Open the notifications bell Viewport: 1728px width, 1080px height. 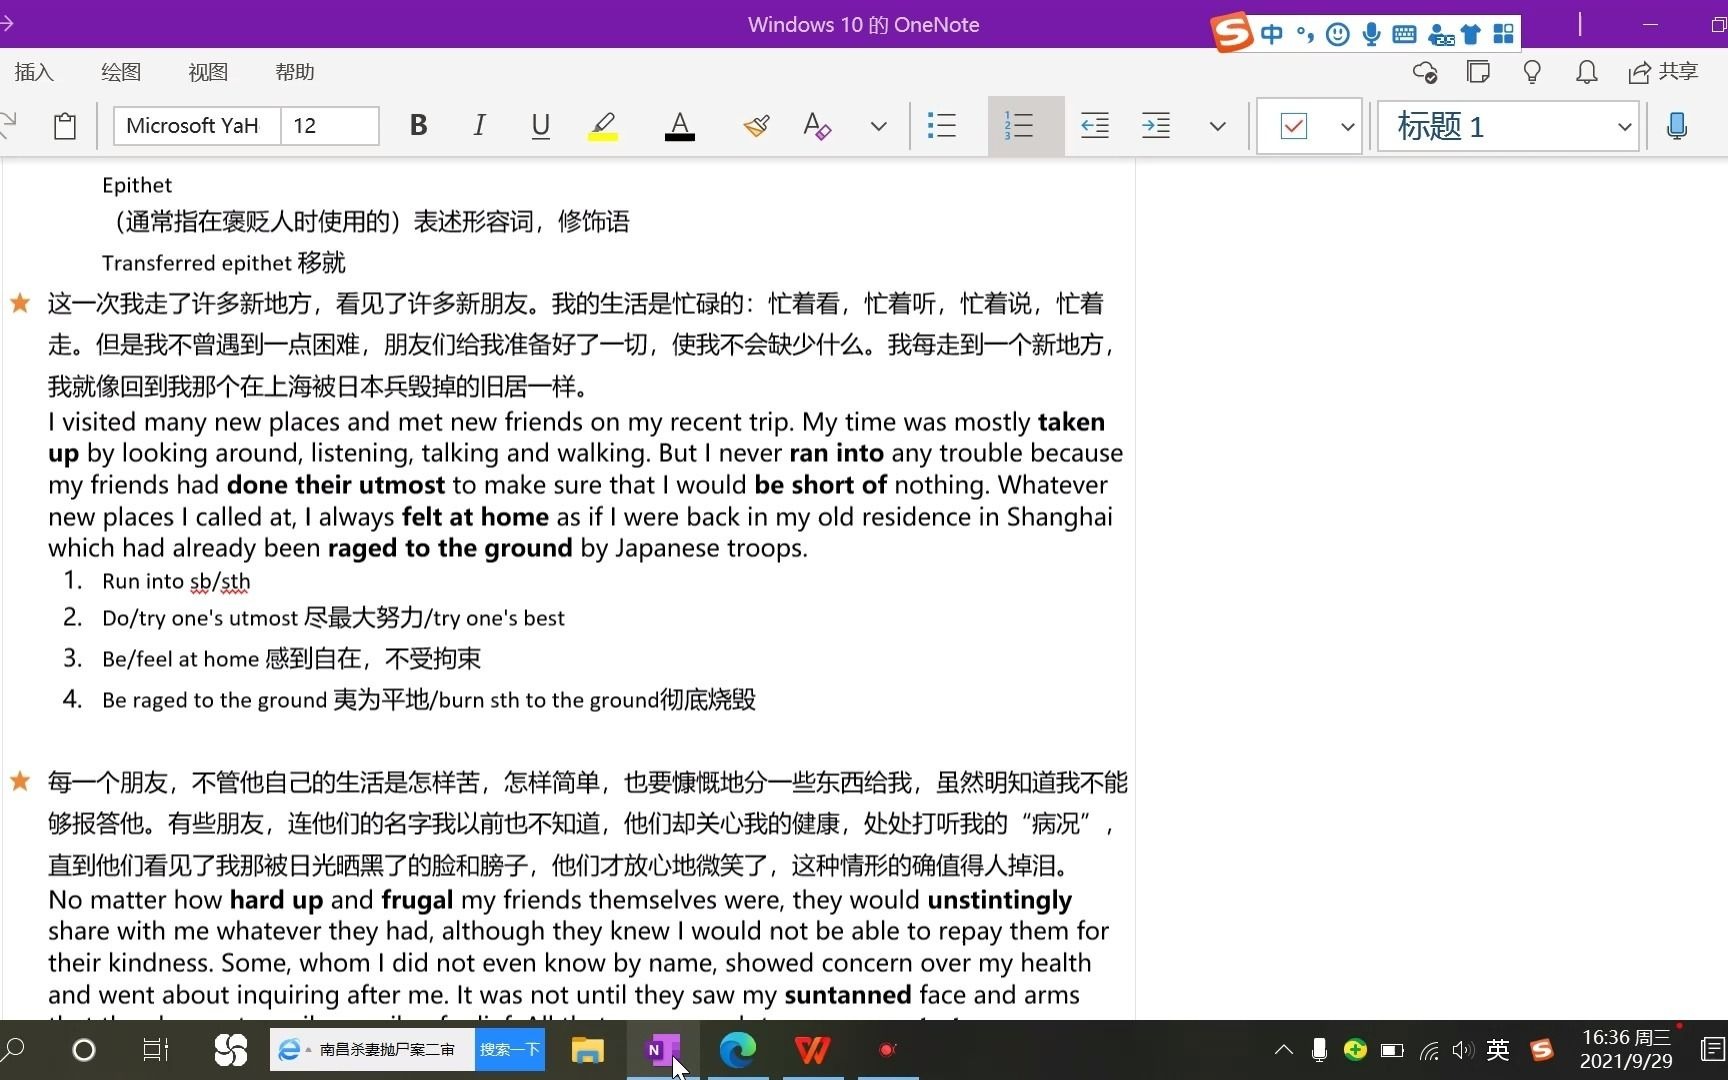(x=1586, y=72)
